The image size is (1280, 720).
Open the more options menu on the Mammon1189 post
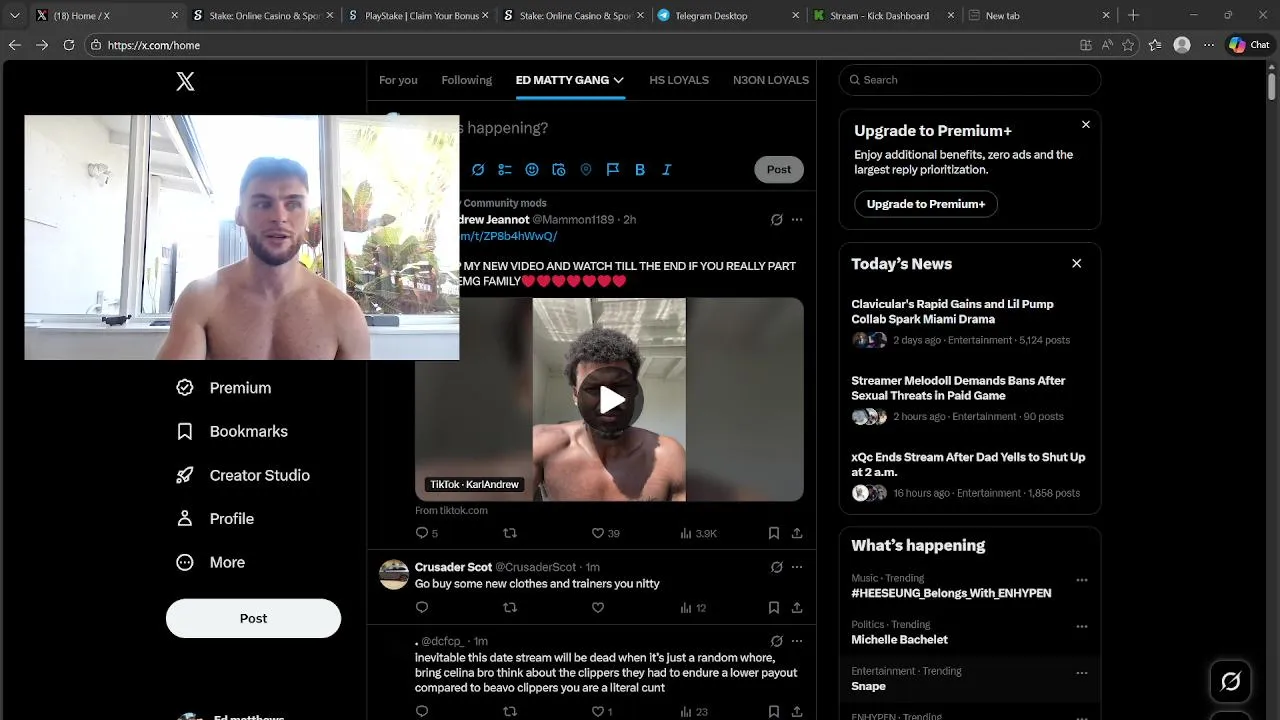click(x=797, y=219)
